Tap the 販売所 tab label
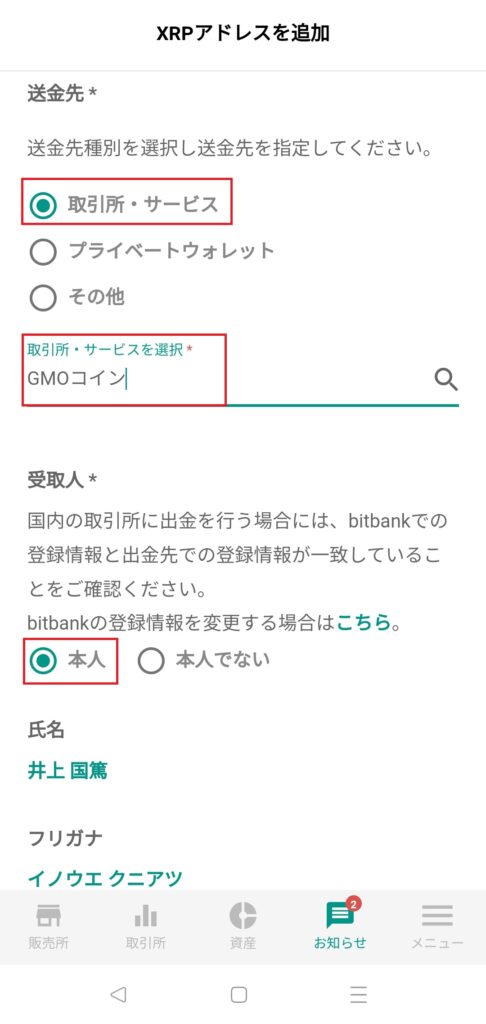The image size is (486, 1024). [x=48, y=943]
